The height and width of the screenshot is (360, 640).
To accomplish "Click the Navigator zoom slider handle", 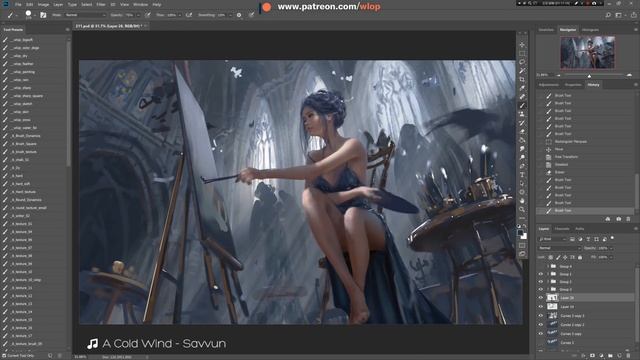I will pyautogui.click(x=589, y=76).
